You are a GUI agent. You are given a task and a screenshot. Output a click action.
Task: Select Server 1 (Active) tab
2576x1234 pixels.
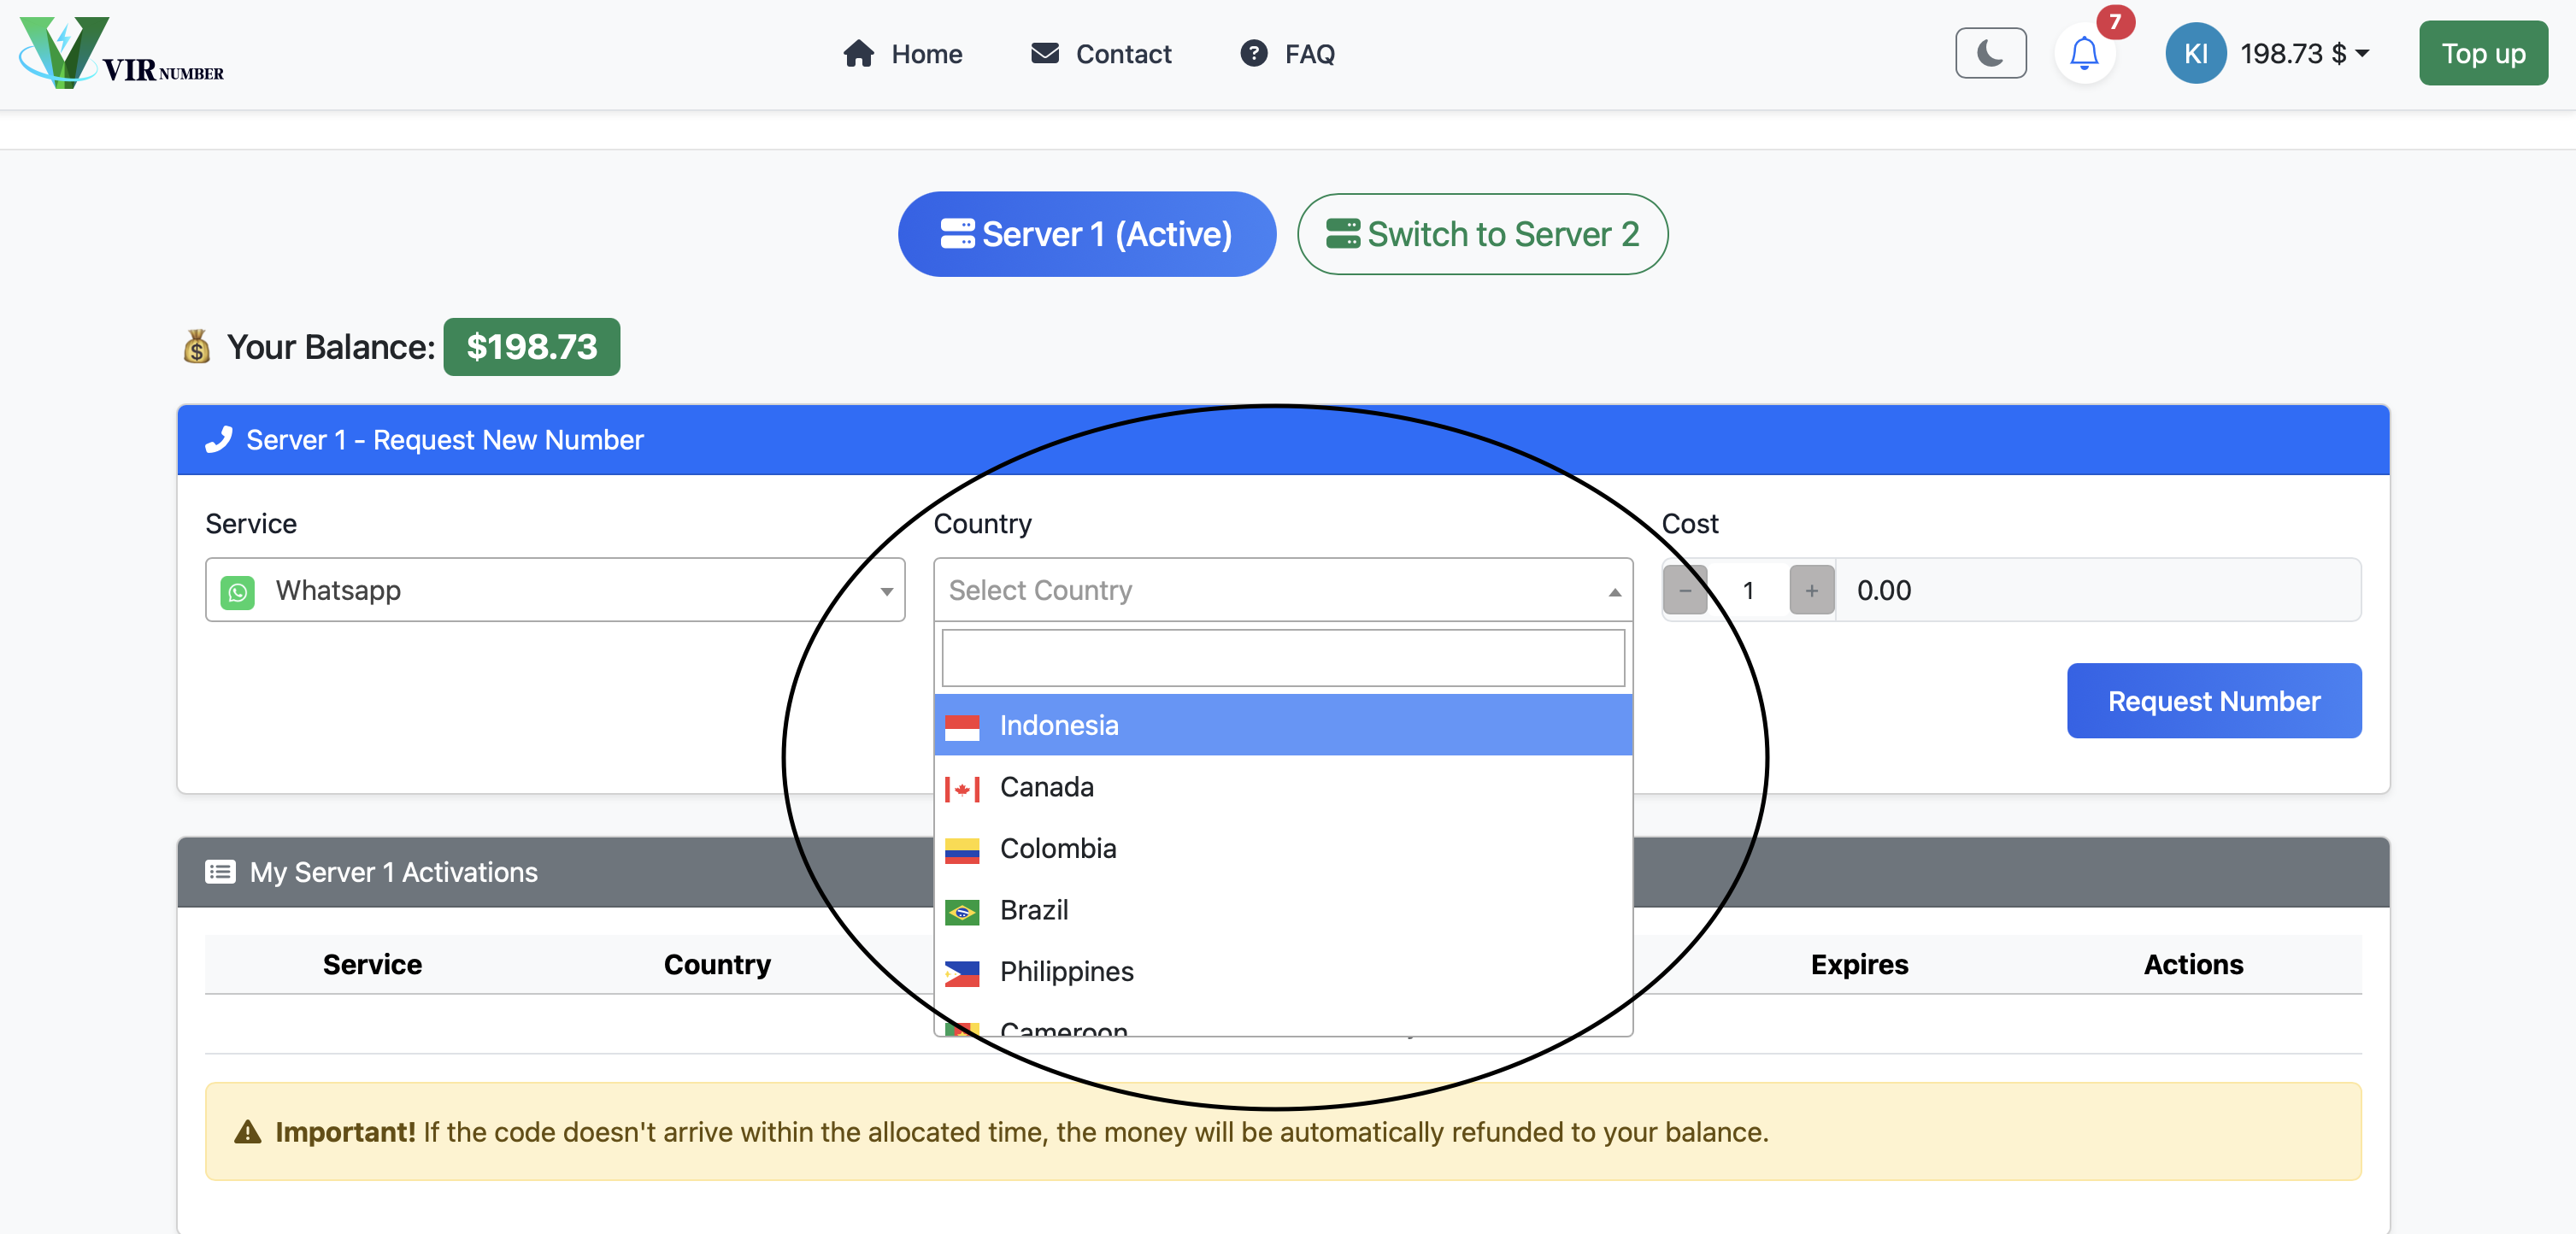(1086, 234)
